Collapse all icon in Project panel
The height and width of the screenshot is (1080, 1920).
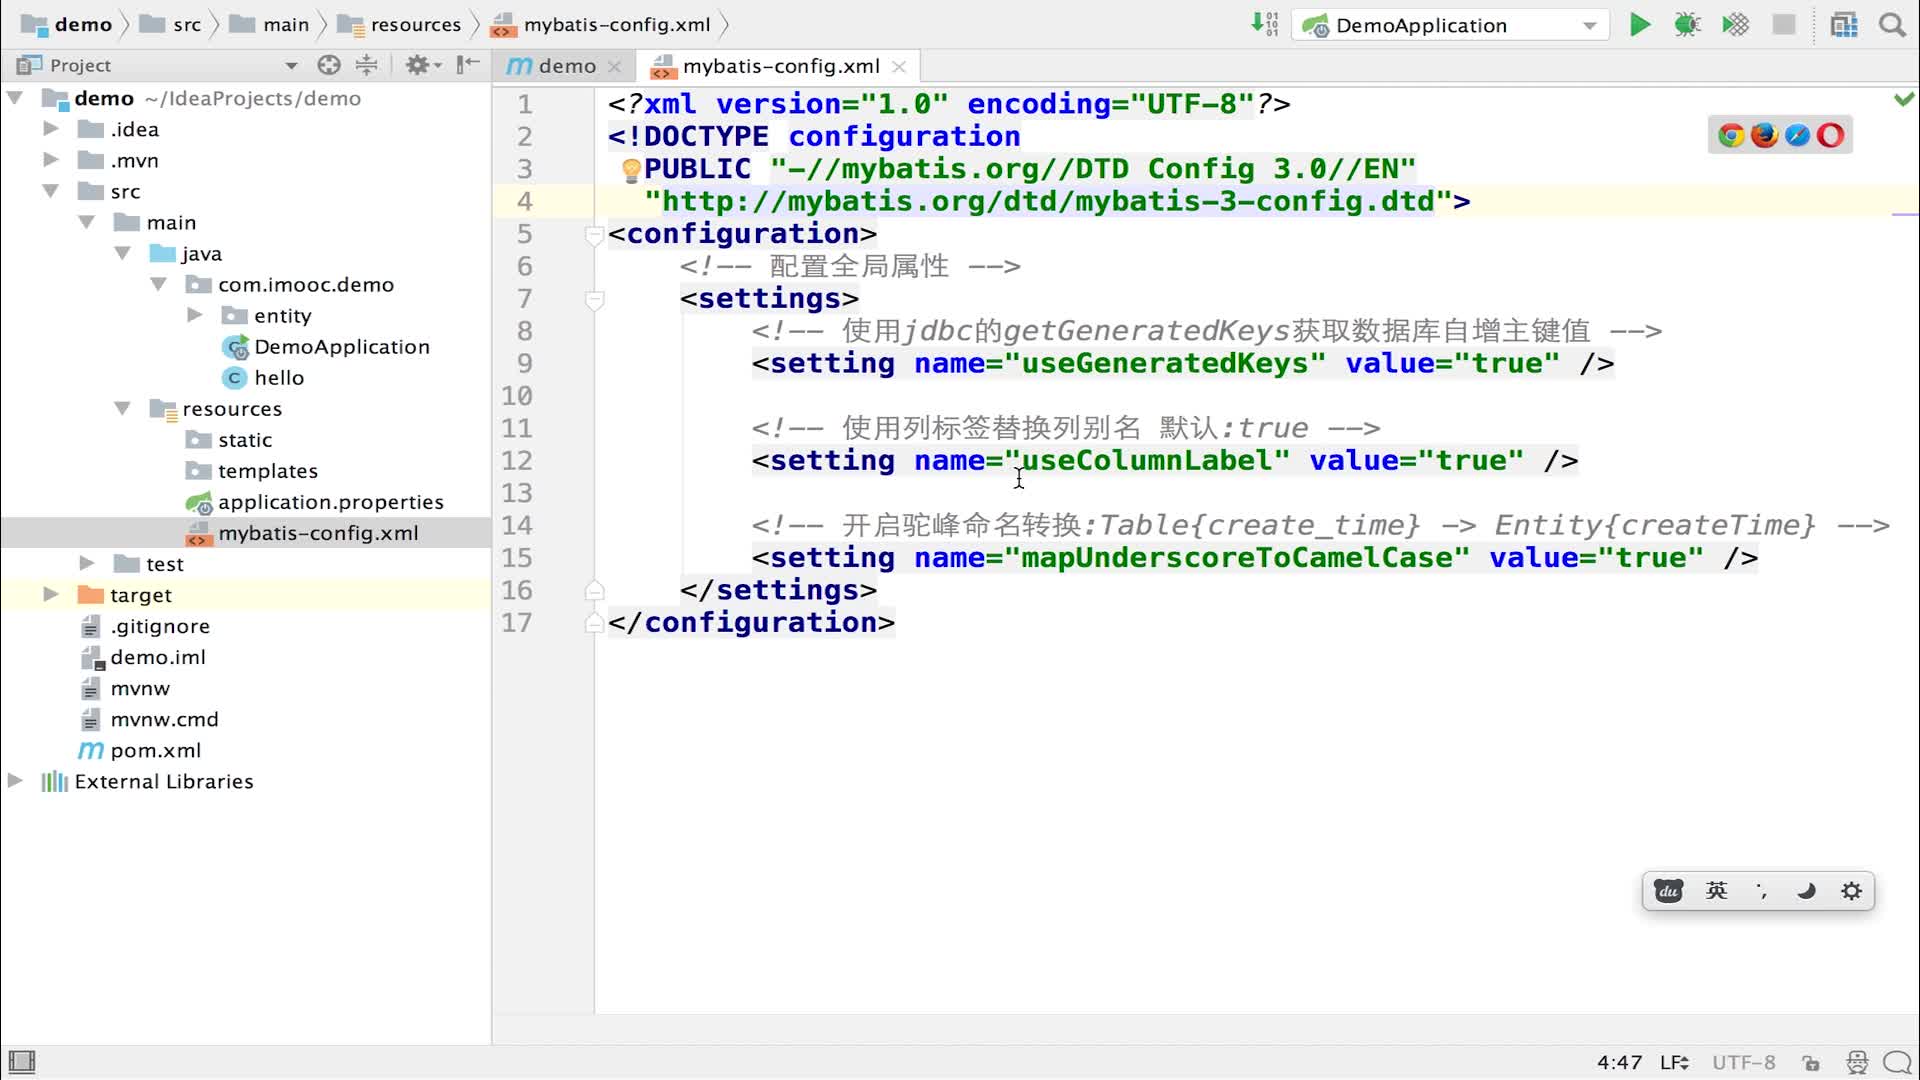(367, 65)
